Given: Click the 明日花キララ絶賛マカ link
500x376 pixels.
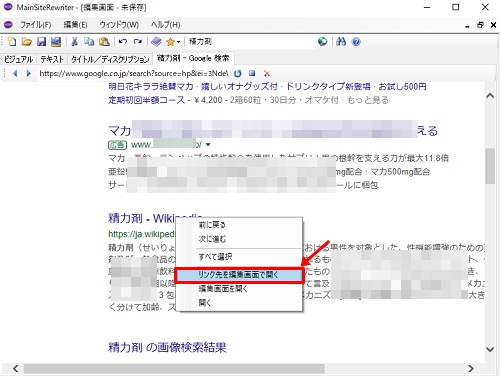Looking at the screenshot, I should (x=151, y=87).
